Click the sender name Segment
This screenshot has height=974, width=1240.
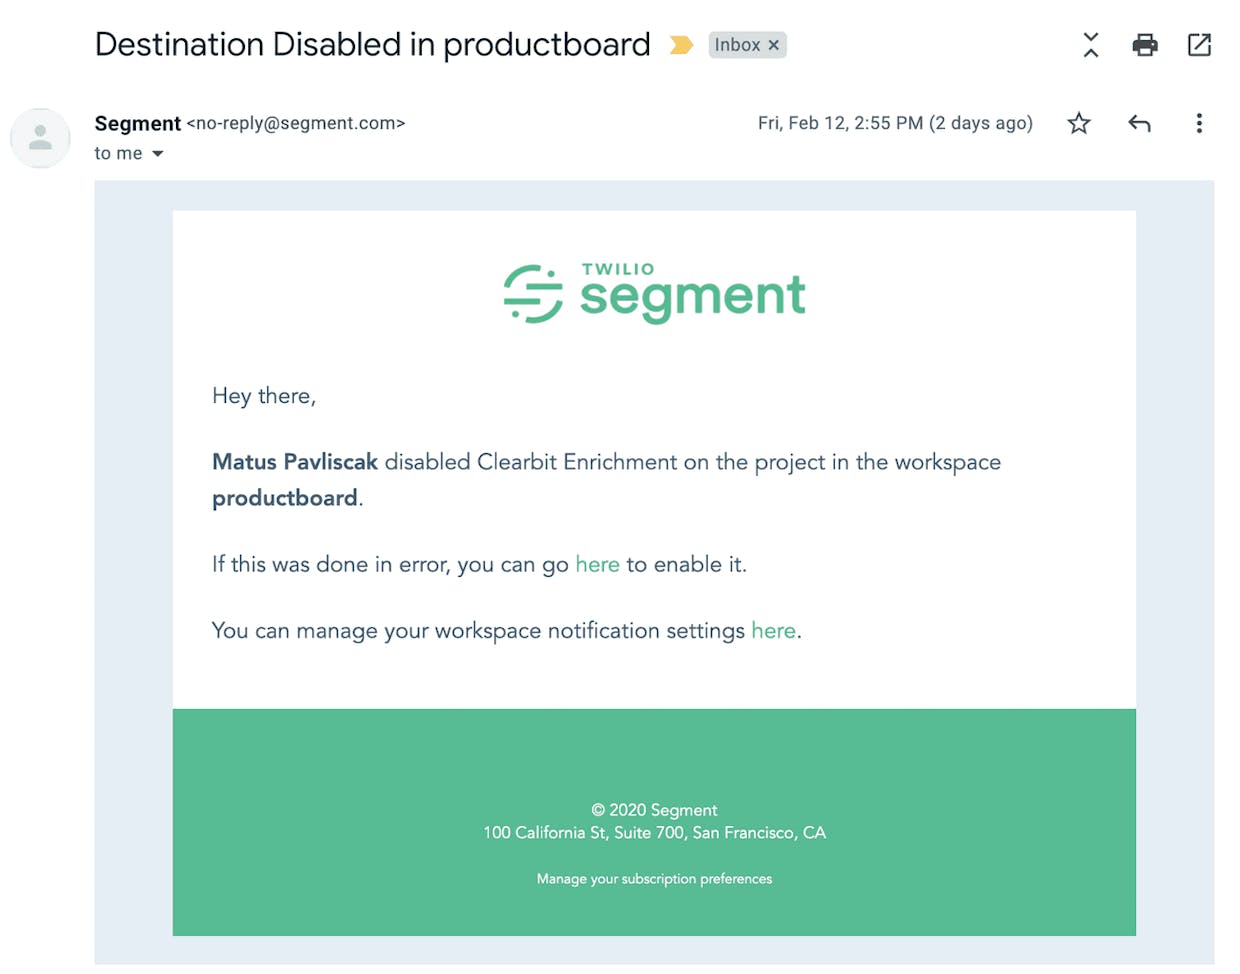coord(138,123)
